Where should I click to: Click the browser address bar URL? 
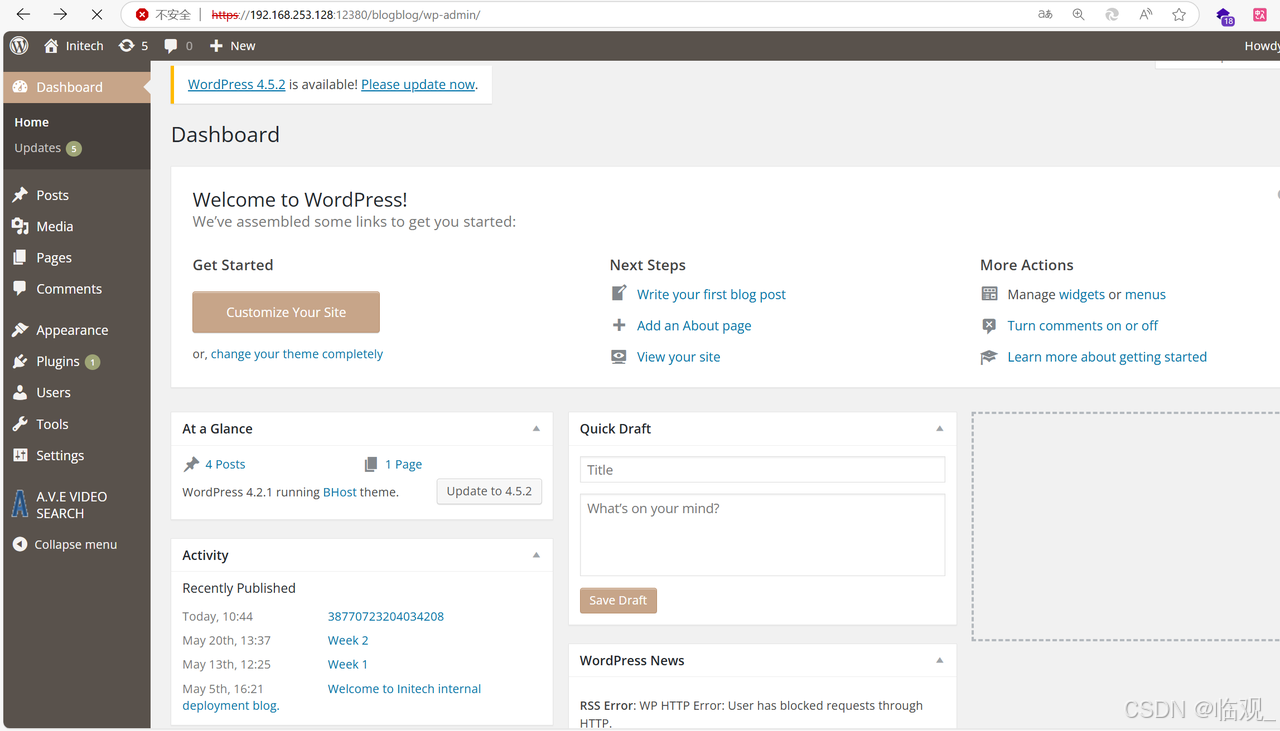tap(345, 15)
